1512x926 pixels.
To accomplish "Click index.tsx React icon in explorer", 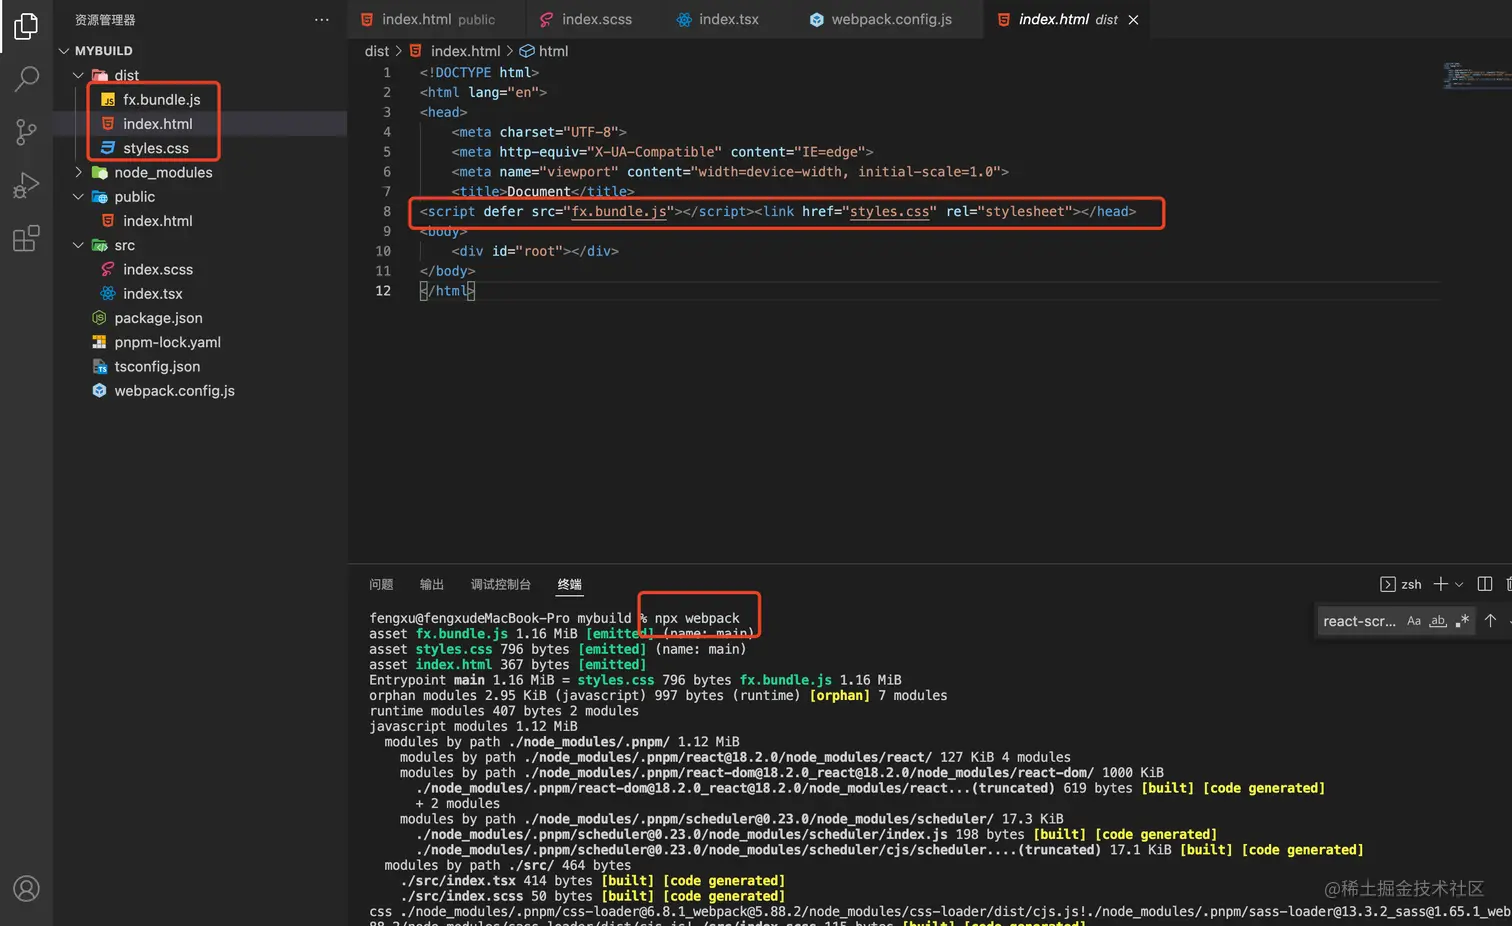I will click(108, 294).
